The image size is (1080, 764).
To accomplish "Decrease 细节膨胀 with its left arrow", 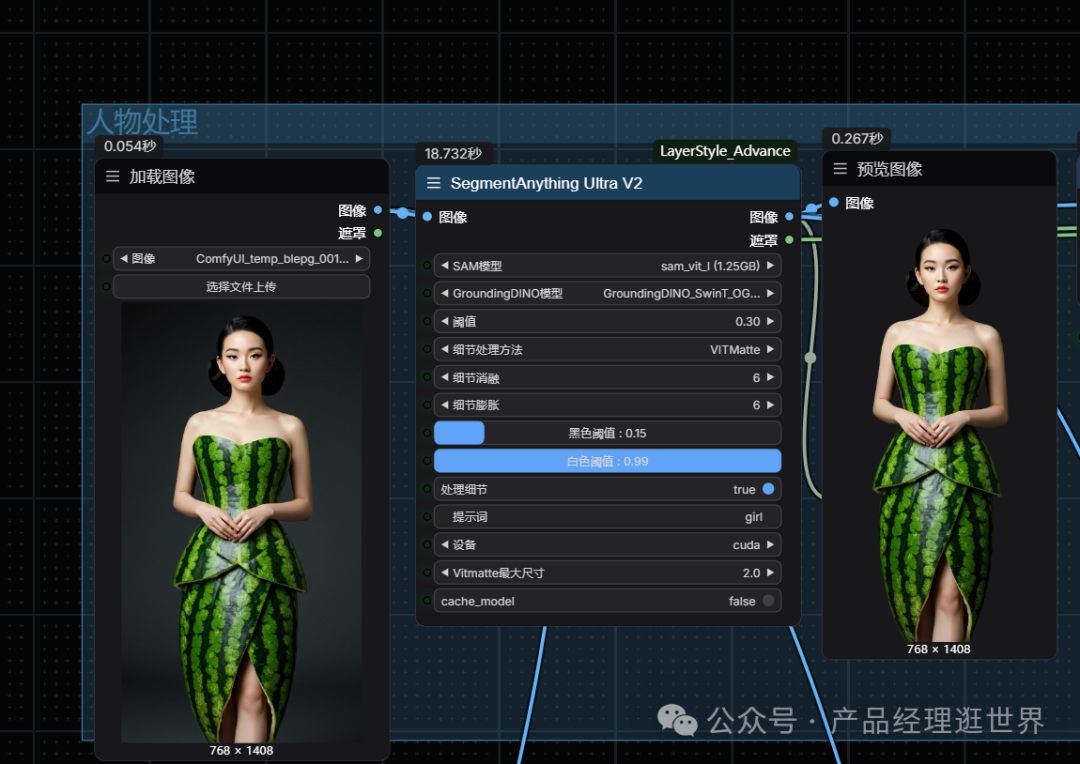I will click(x=445, y=405).
